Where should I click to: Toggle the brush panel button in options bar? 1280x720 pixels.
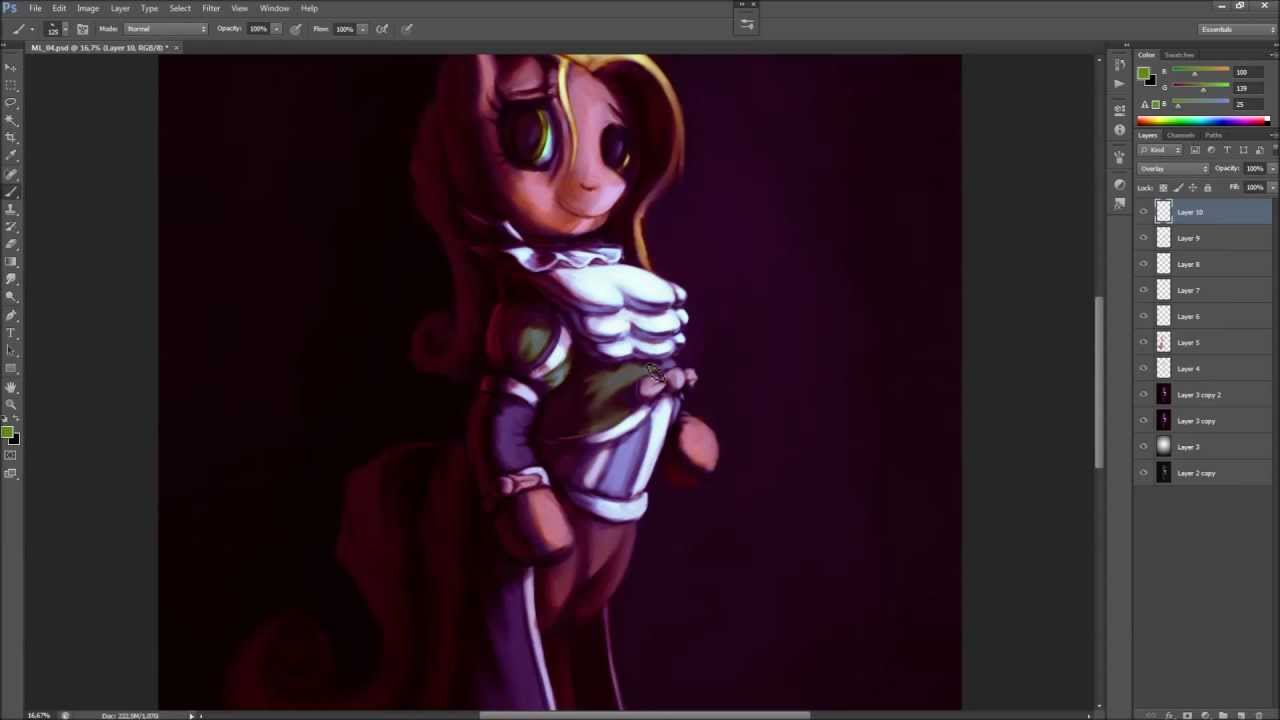point(82,29)
